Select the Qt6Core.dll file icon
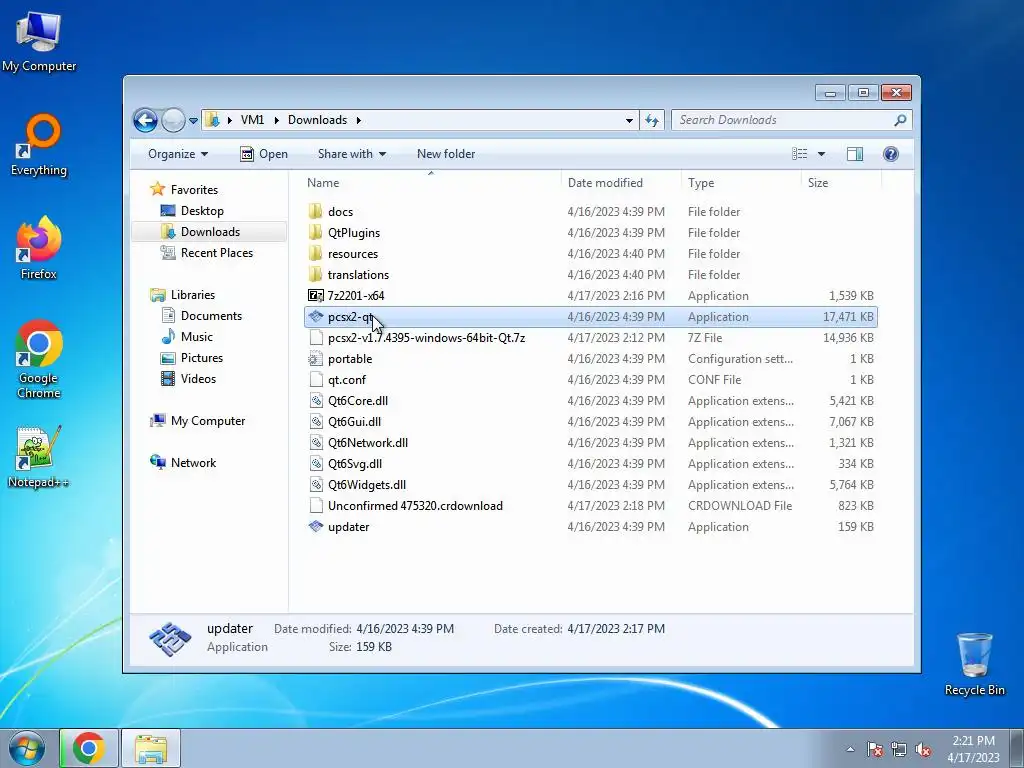This screenshot has height=768, width=1024. click(x=316, y=400)
